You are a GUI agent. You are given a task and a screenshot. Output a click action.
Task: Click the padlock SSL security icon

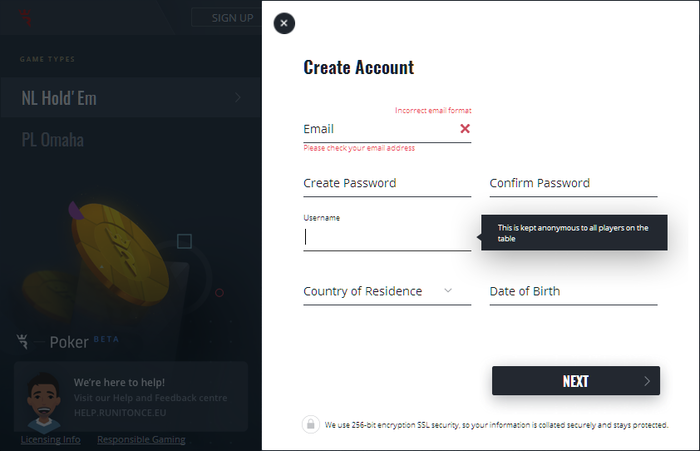(x=311, y=424)
